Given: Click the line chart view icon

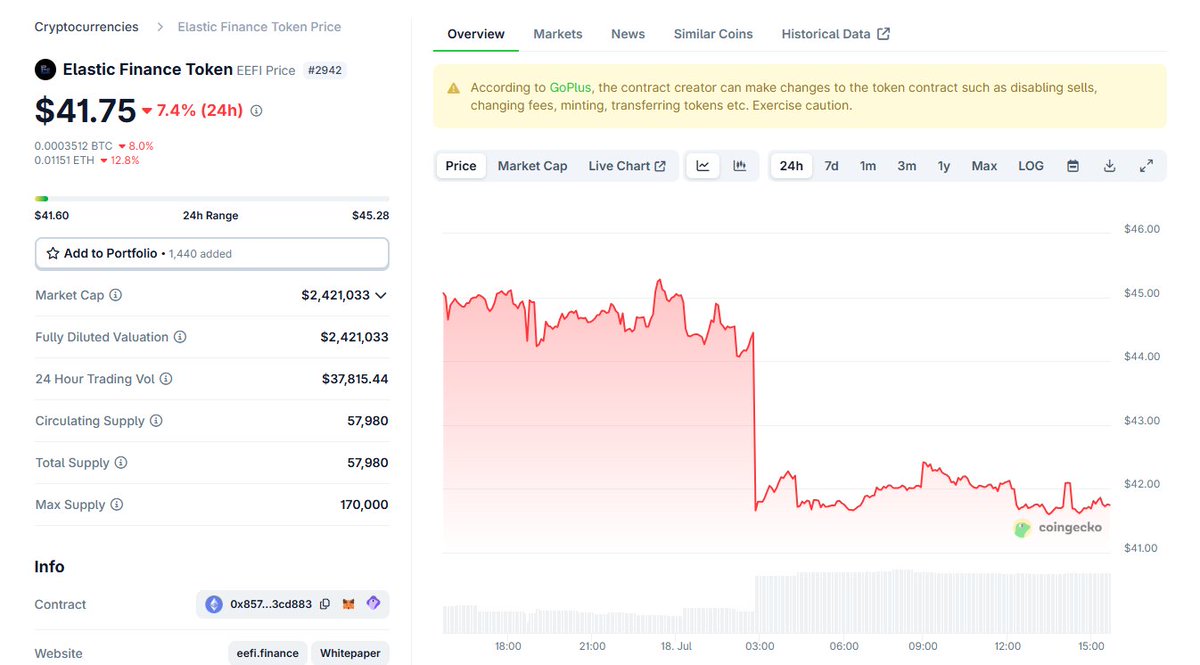Looking at the screenshot, I should [x=703, y=166].
